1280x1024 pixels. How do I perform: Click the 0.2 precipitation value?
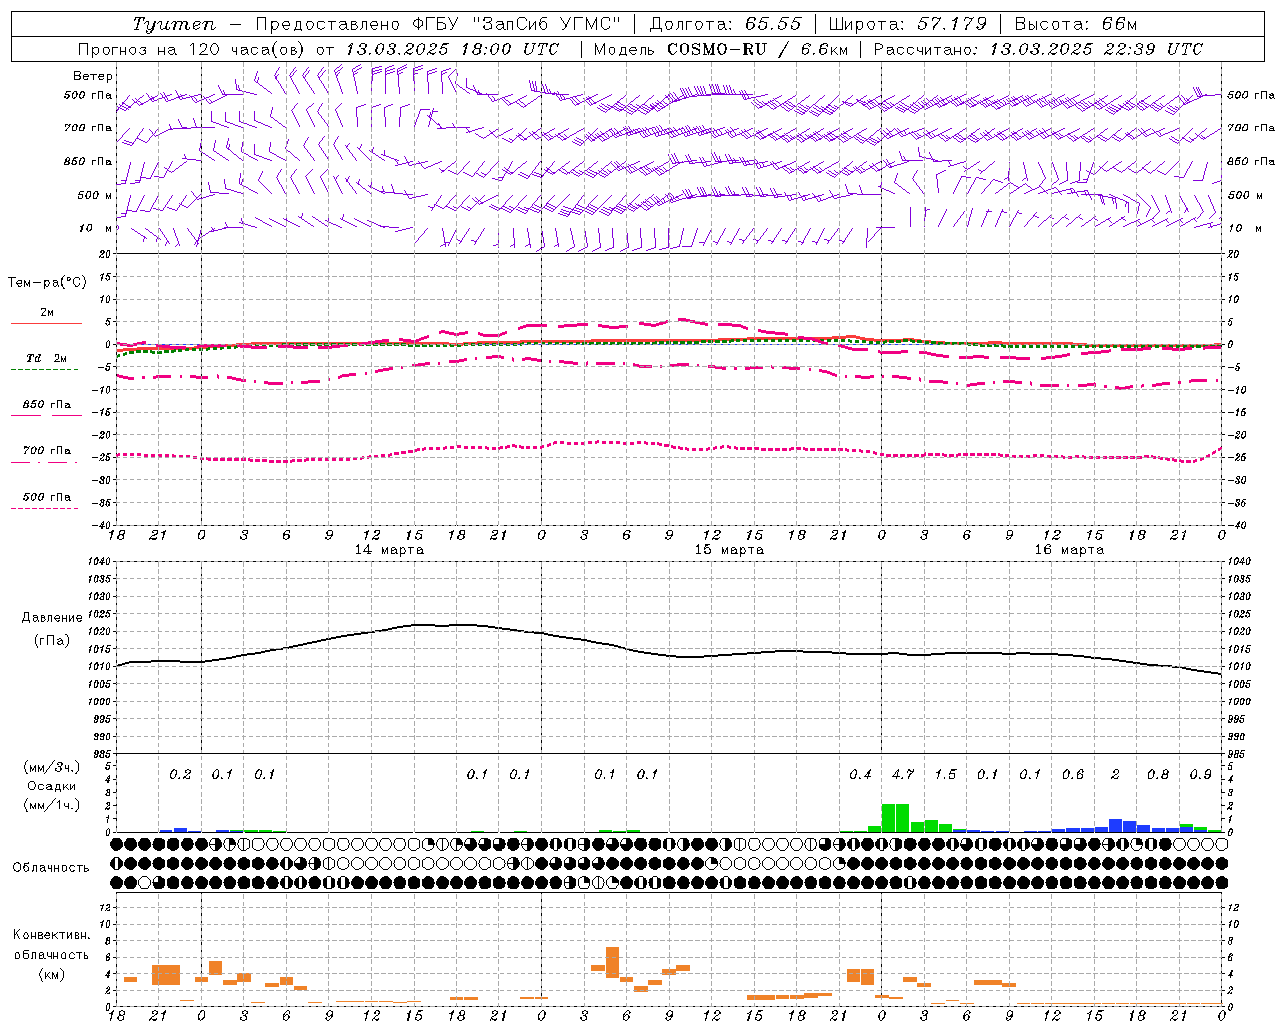click(180, 775)
